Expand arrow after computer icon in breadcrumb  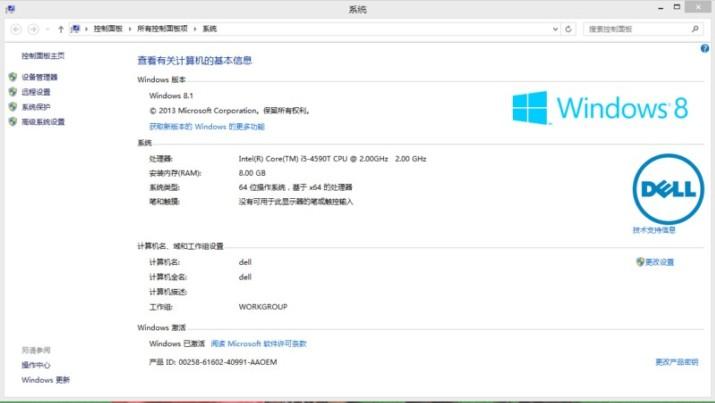click(86, 29)
